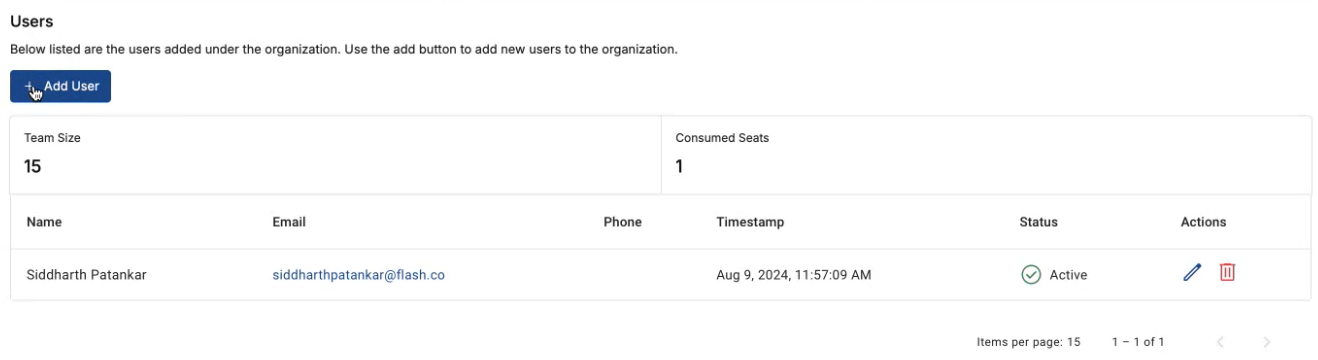Click the 1 – 1 of 1 range label
Image resolution: width=1318 pixels, height=360 pixels.
(x=1138, y=342)
